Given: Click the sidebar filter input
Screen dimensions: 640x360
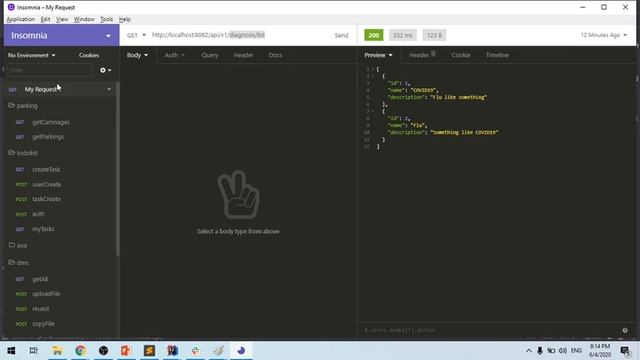Looking at the screenshot, I should pyautogui.click(x=50, y=70).
